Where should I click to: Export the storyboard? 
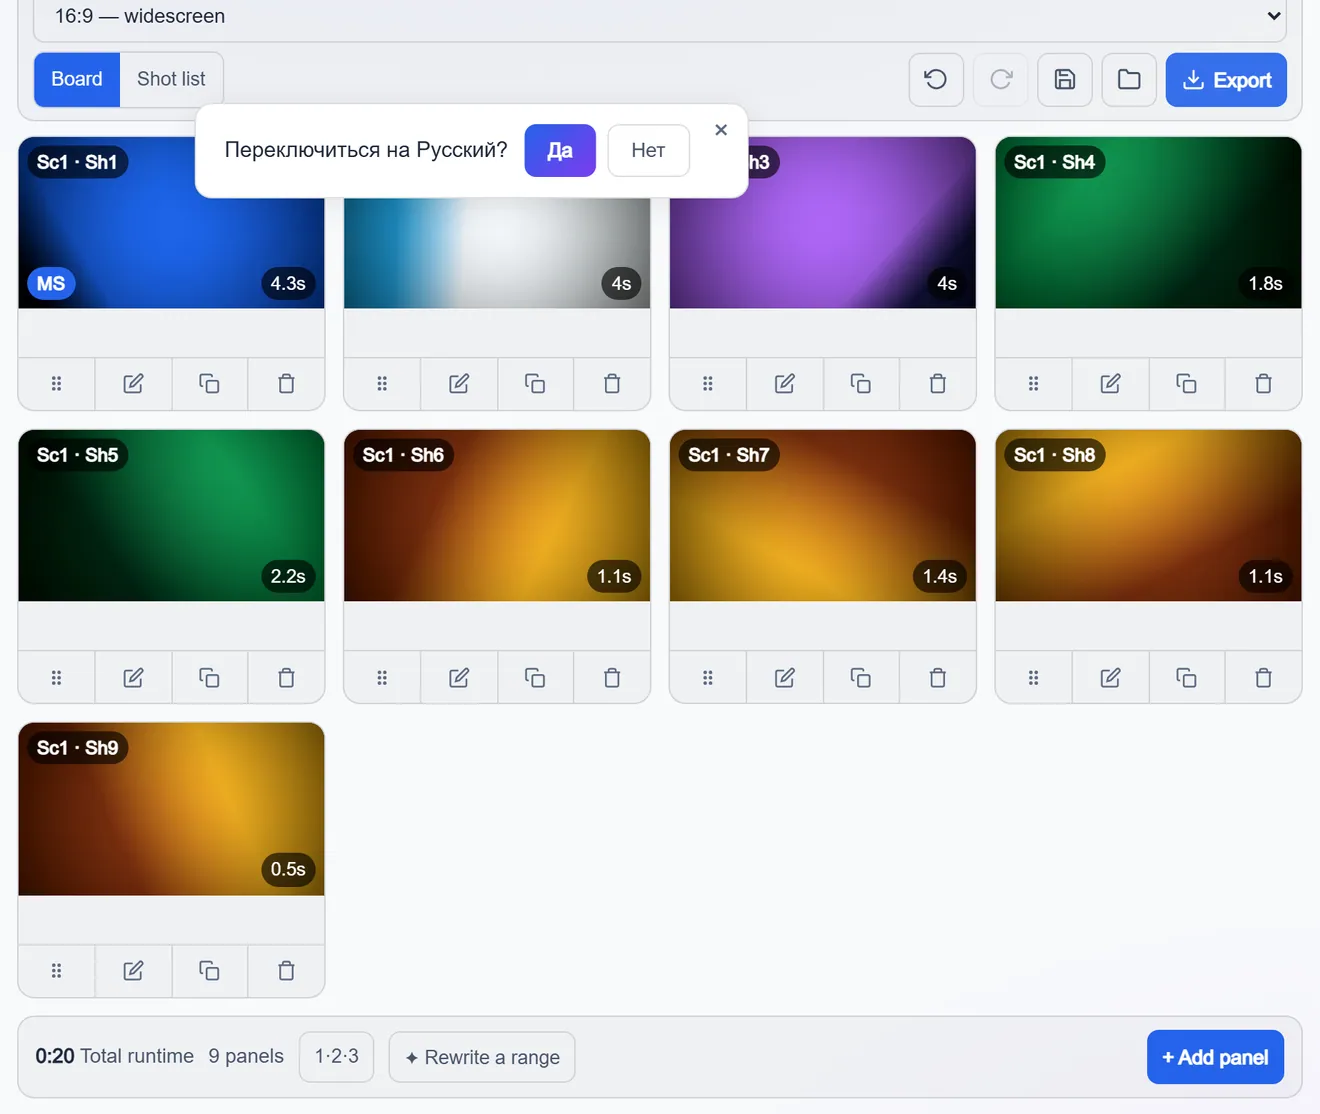pyautogui.click(x=1226, y=80)
